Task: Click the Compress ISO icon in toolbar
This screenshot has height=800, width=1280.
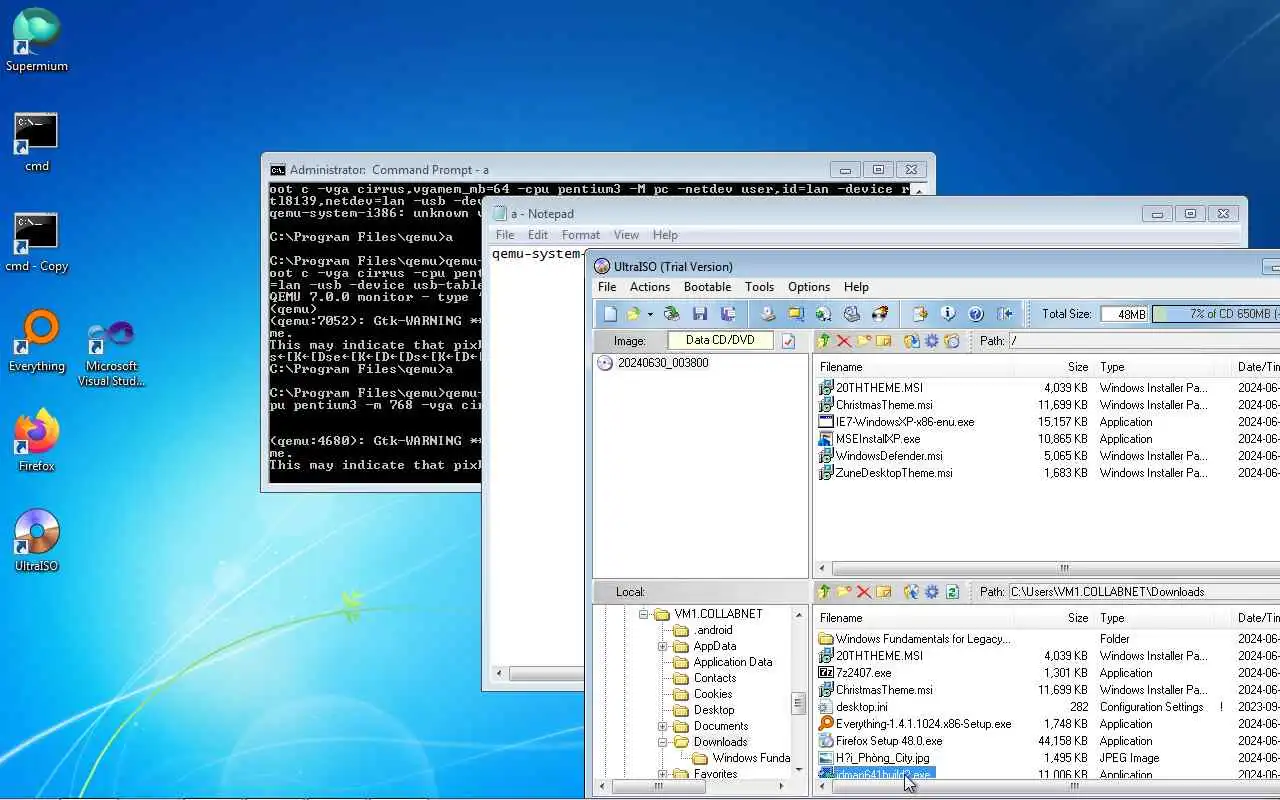Action: click(795, 314)
